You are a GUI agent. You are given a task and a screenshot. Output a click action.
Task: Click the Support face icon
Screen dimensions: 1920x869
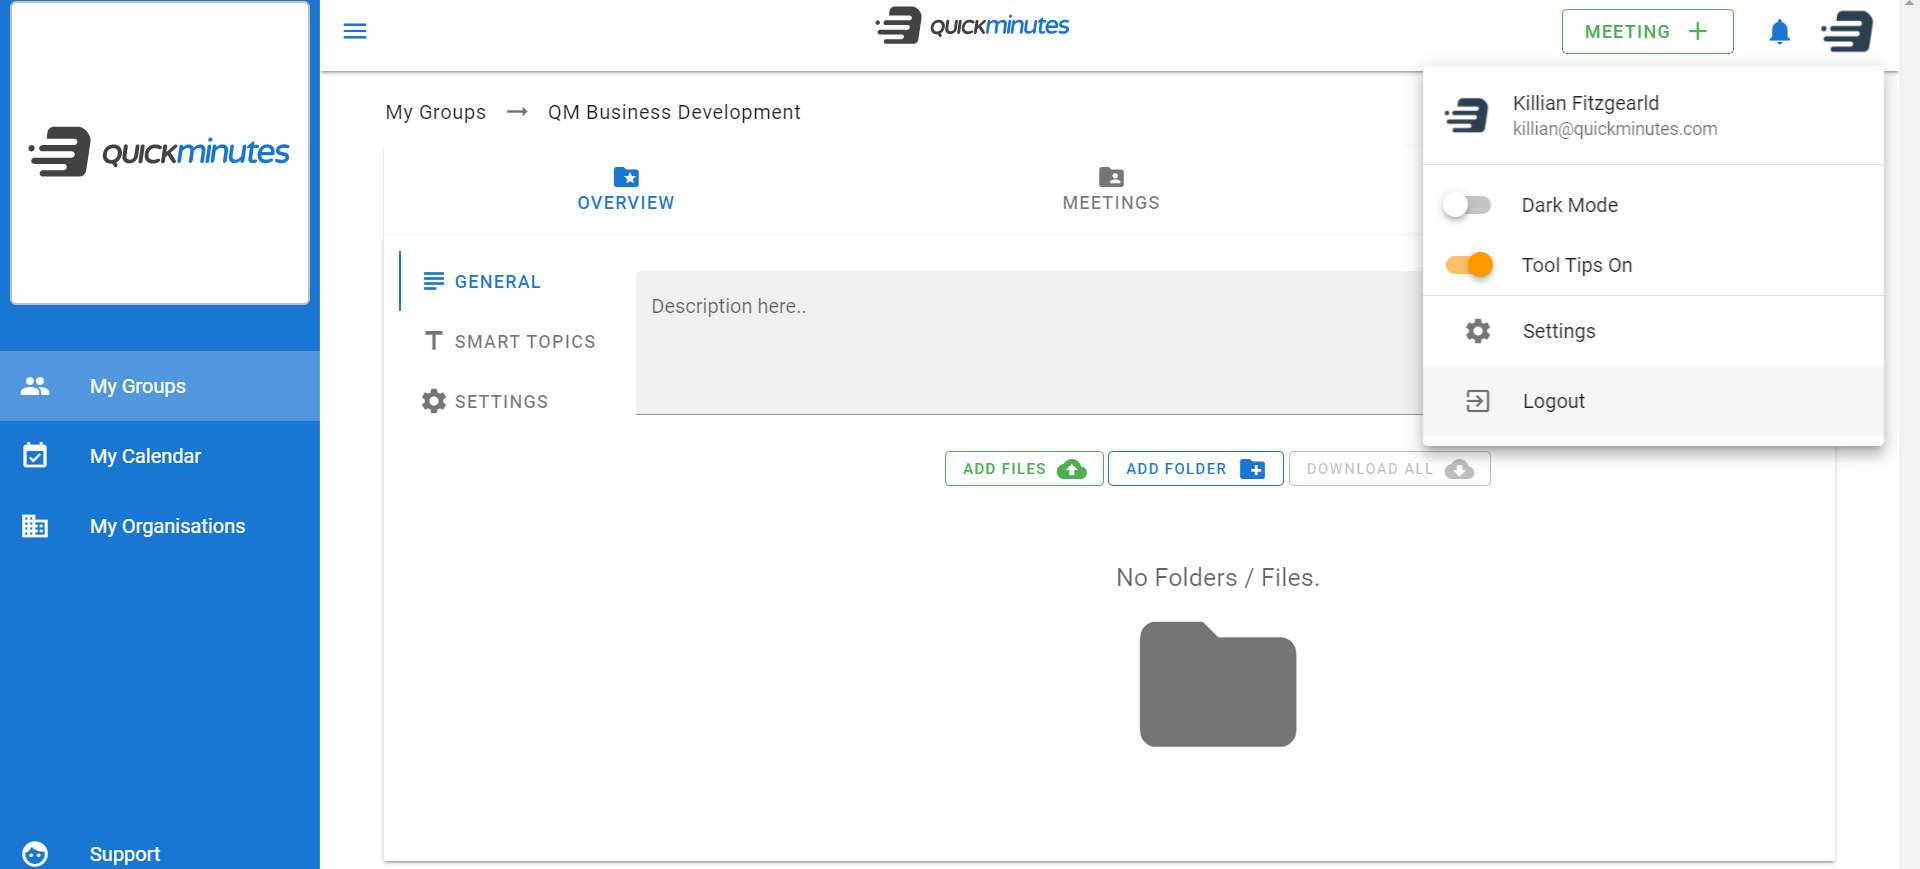[35, 854]
